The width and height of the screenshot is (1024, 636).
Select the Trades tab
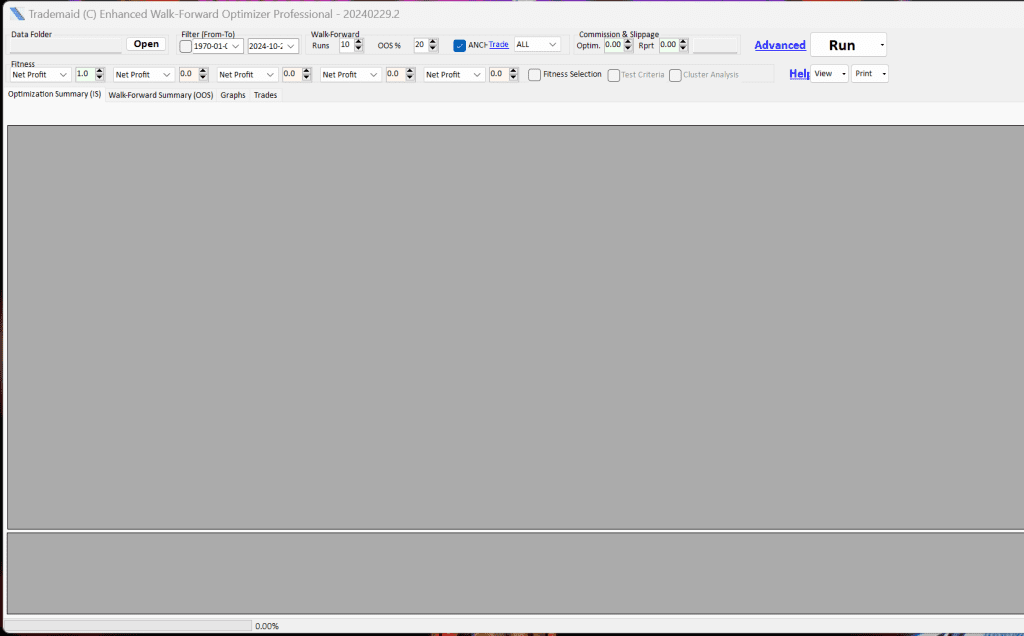tap(265, 95)
